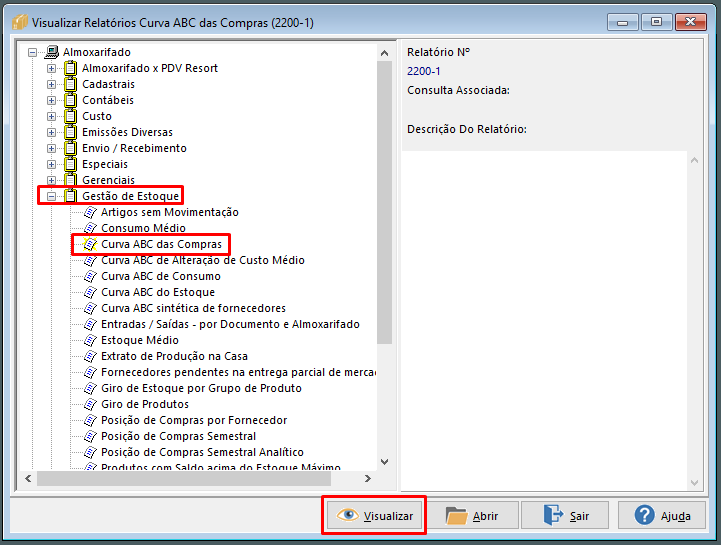
Task: Click the Emissões Diversas clipboard icon
Action: click(70, 132)
